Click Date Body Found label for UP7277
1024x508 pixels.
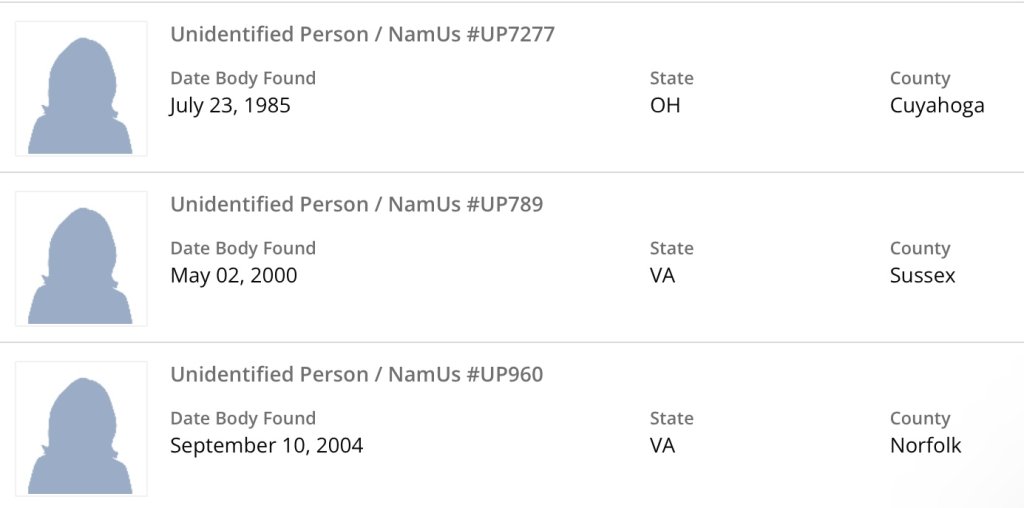pos(242,78)
